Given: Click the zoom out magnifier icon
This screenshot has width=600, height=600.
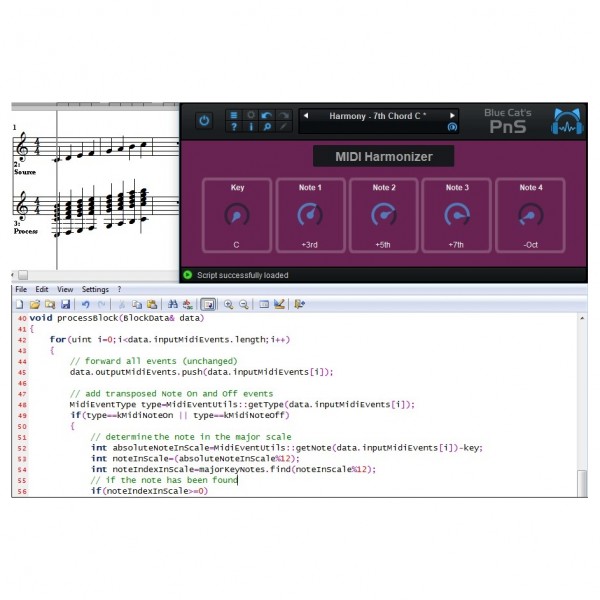Looking at the screenshot, I should [x=244, y=304].
